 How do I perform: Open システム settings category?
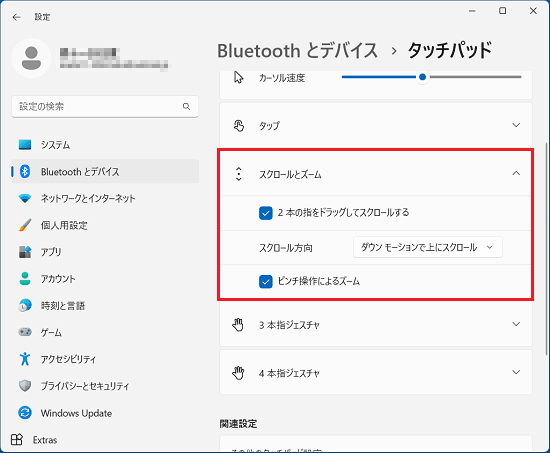105,145
